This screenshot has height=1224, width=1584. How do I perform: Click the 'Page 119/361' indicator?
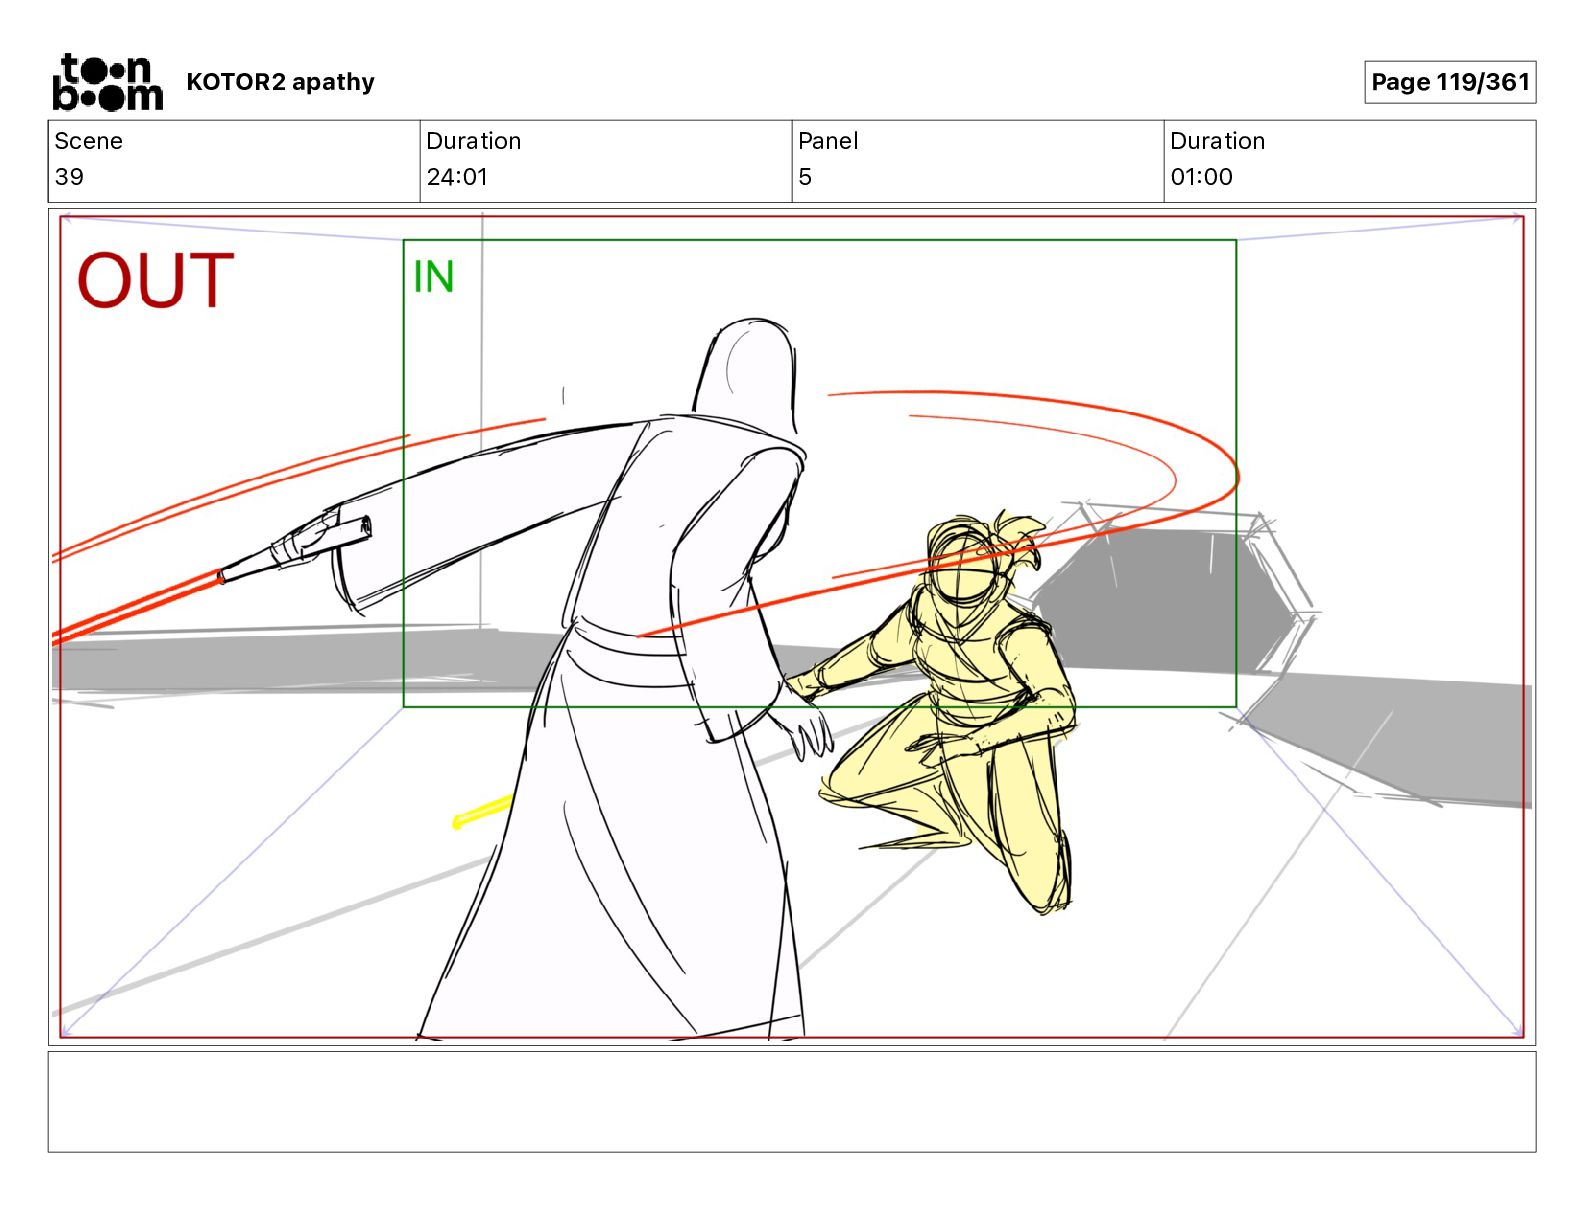point(1450,82)
